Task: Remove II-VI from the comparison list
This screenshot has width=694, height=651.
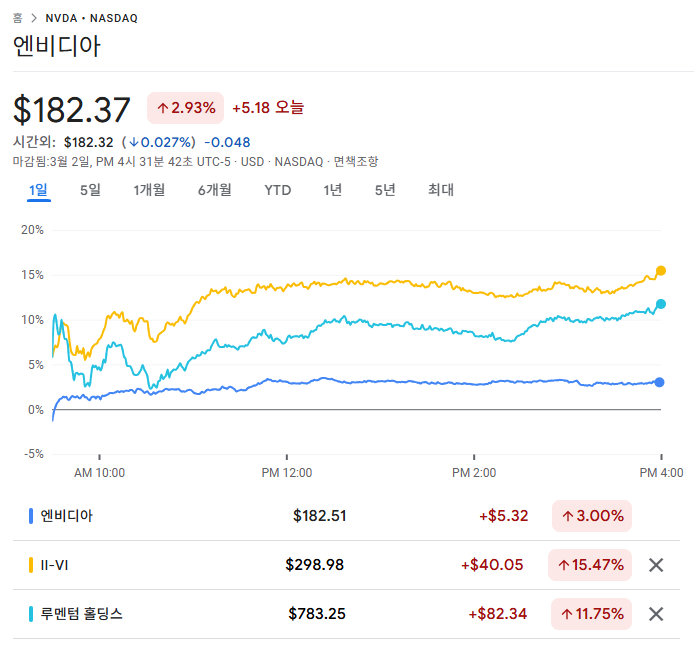Action: tap(656, 565)
